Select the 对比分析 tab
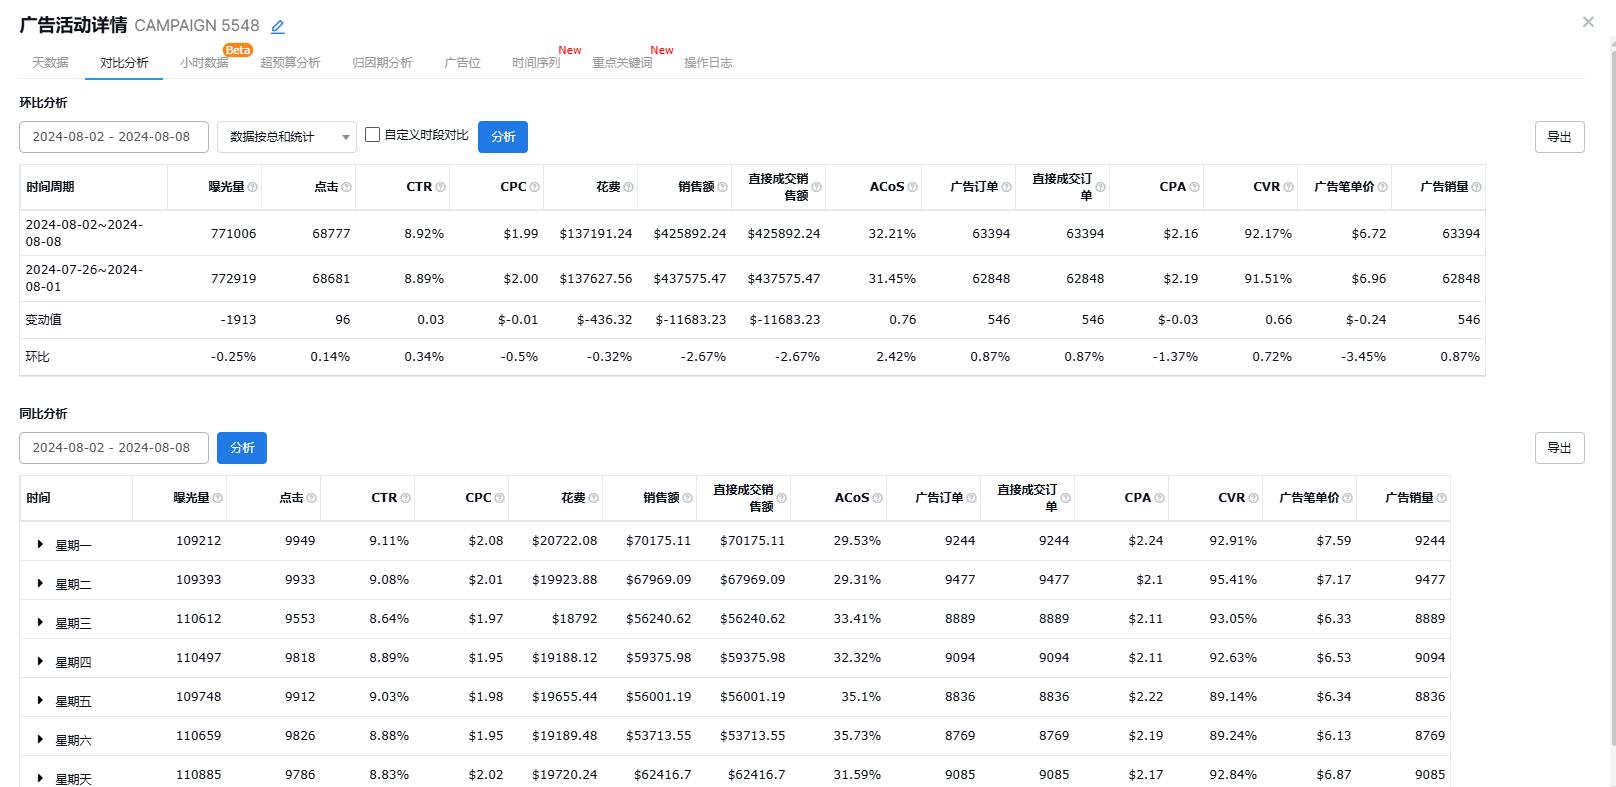This screenshot has width=1616, height=787. [x=124, y=62]
